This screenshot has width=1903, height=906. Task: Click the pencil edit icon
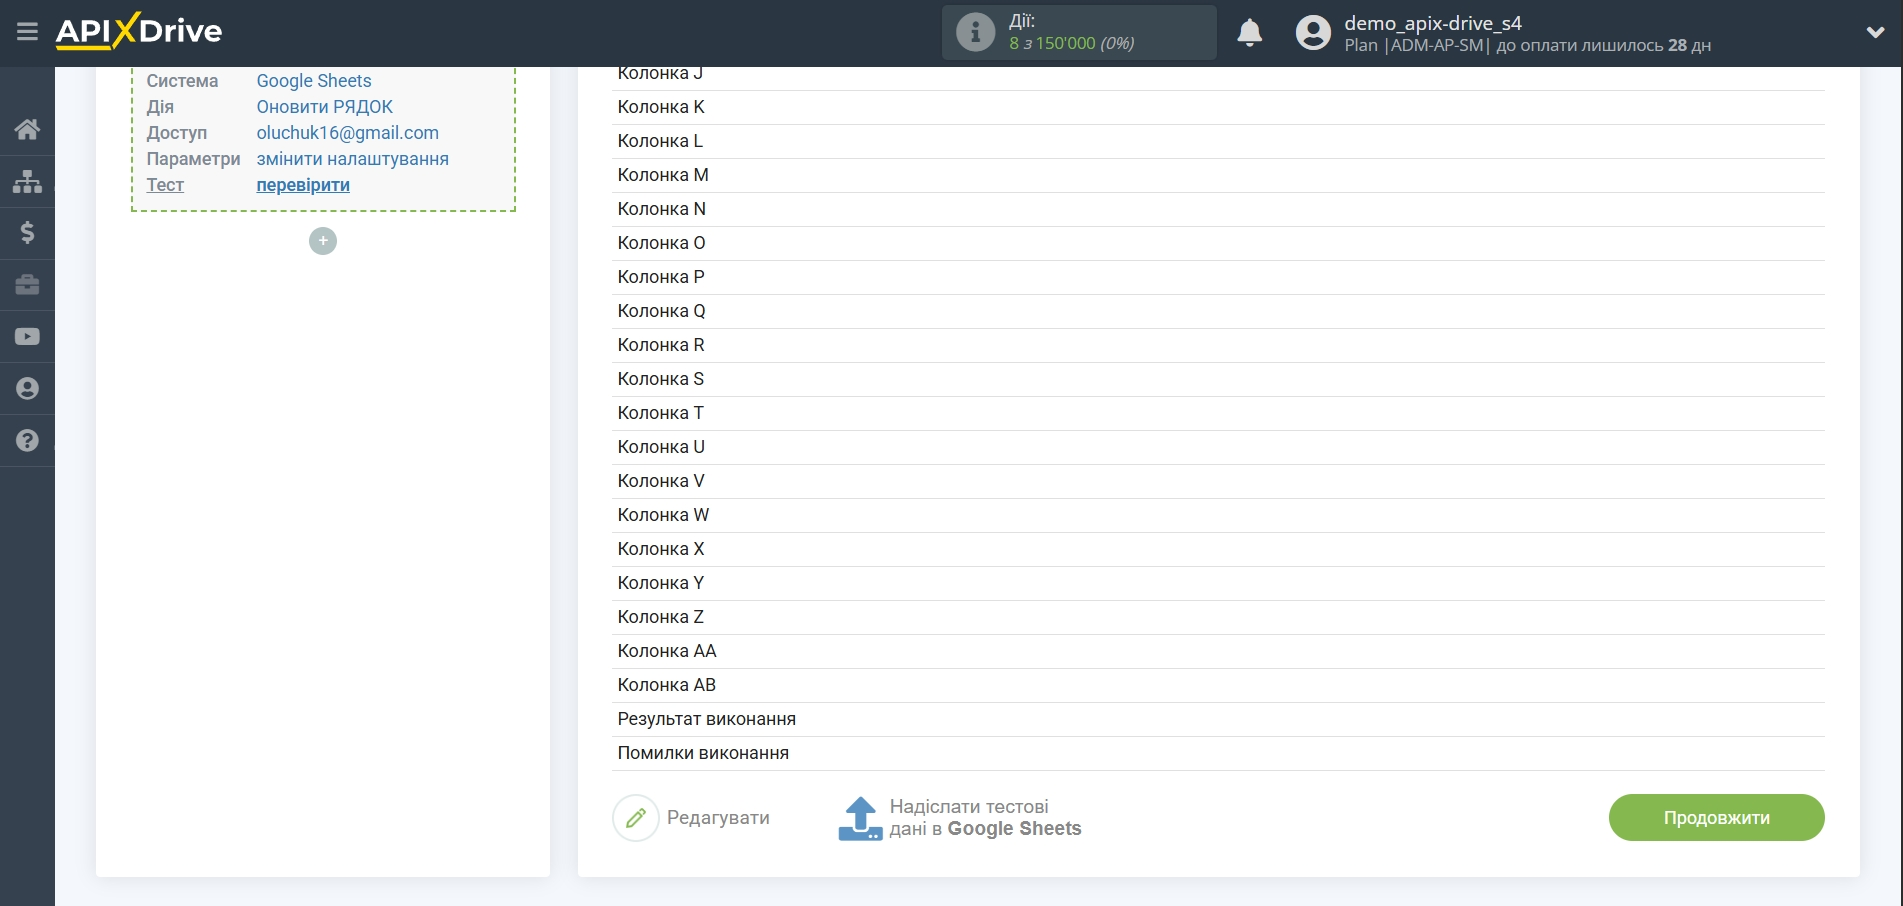636,818
